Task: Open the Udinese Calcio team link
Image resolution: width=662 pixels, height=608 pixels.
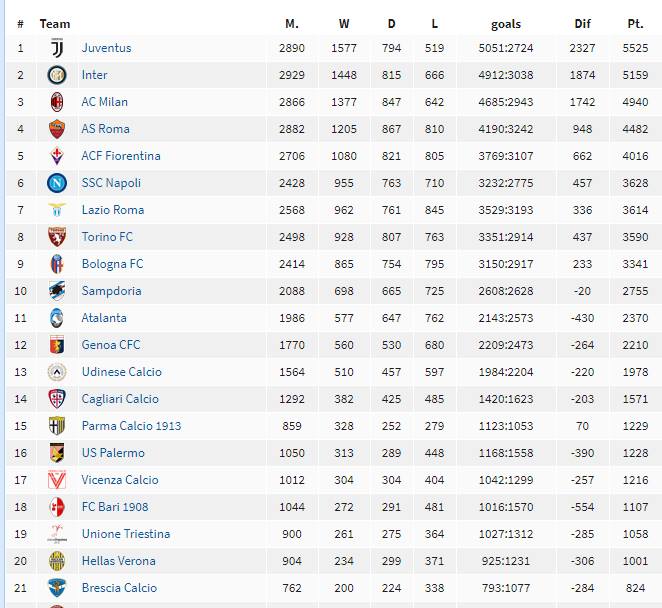Action: [122, 372]
